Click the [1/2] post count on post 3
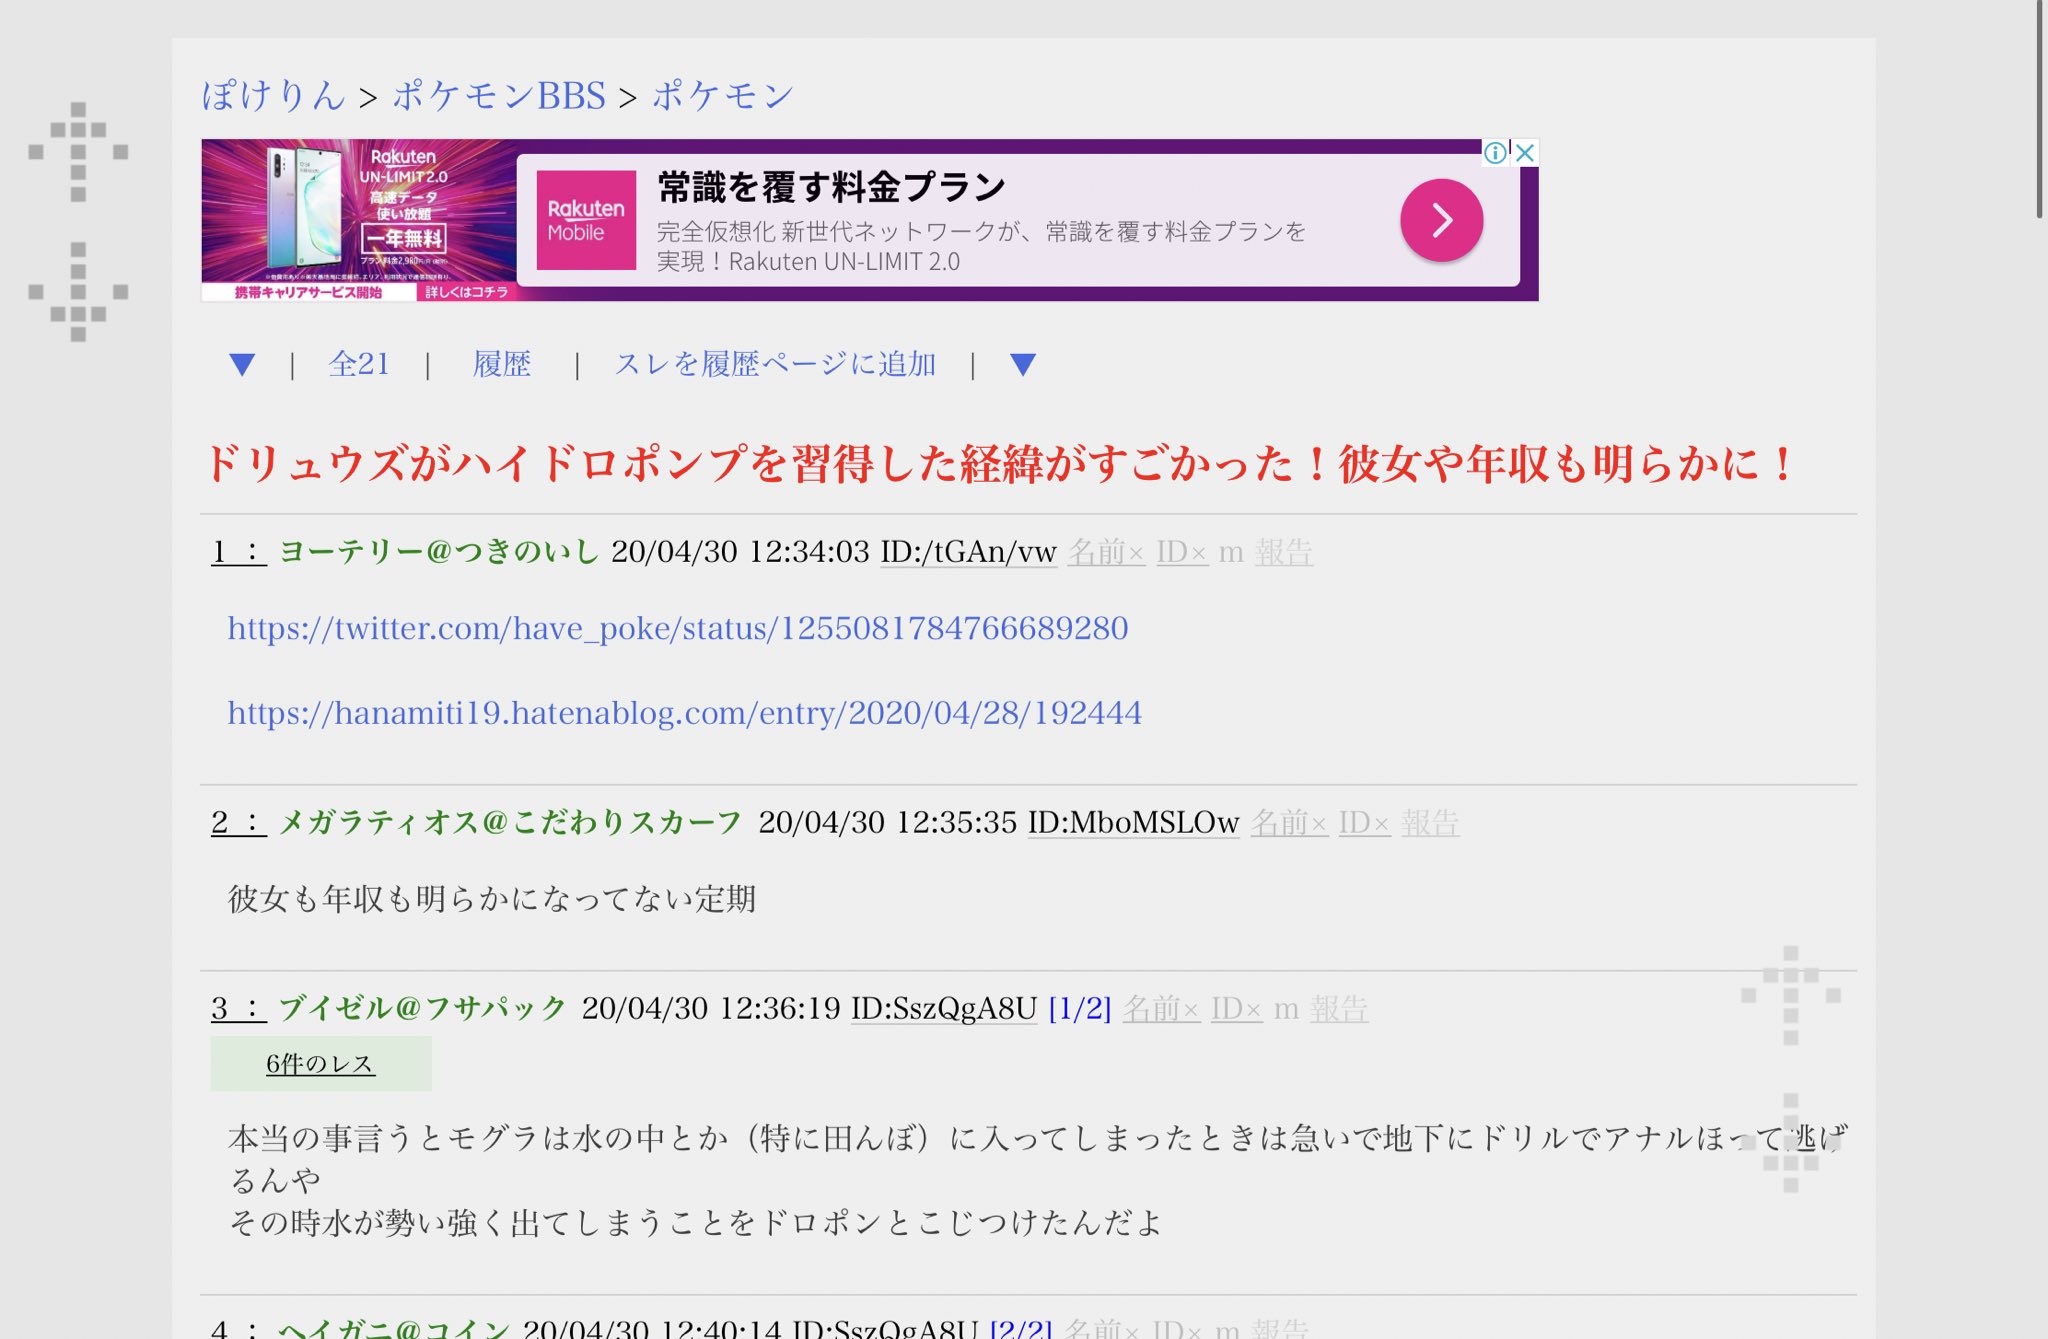Image resolution: width=2048 pixels, height=1339 pixels. 1080,1008
